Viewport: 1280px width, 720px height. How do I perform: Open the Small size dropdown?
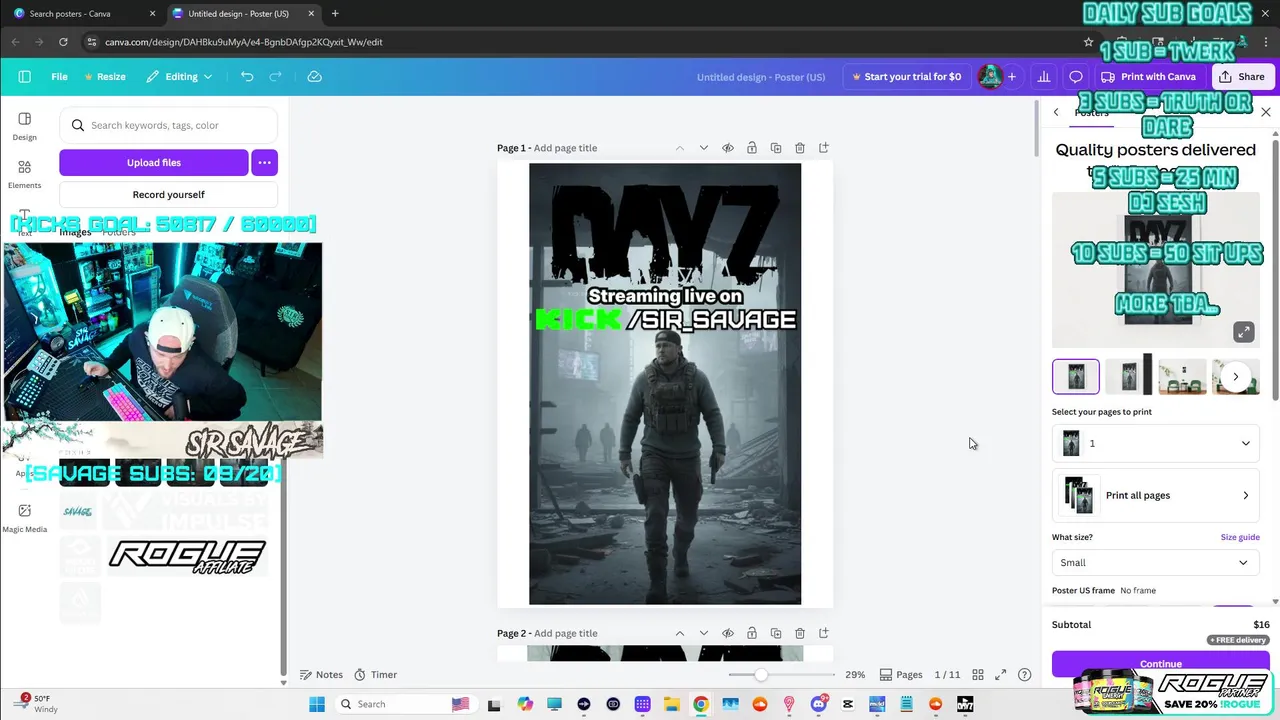click(1156, 563)
